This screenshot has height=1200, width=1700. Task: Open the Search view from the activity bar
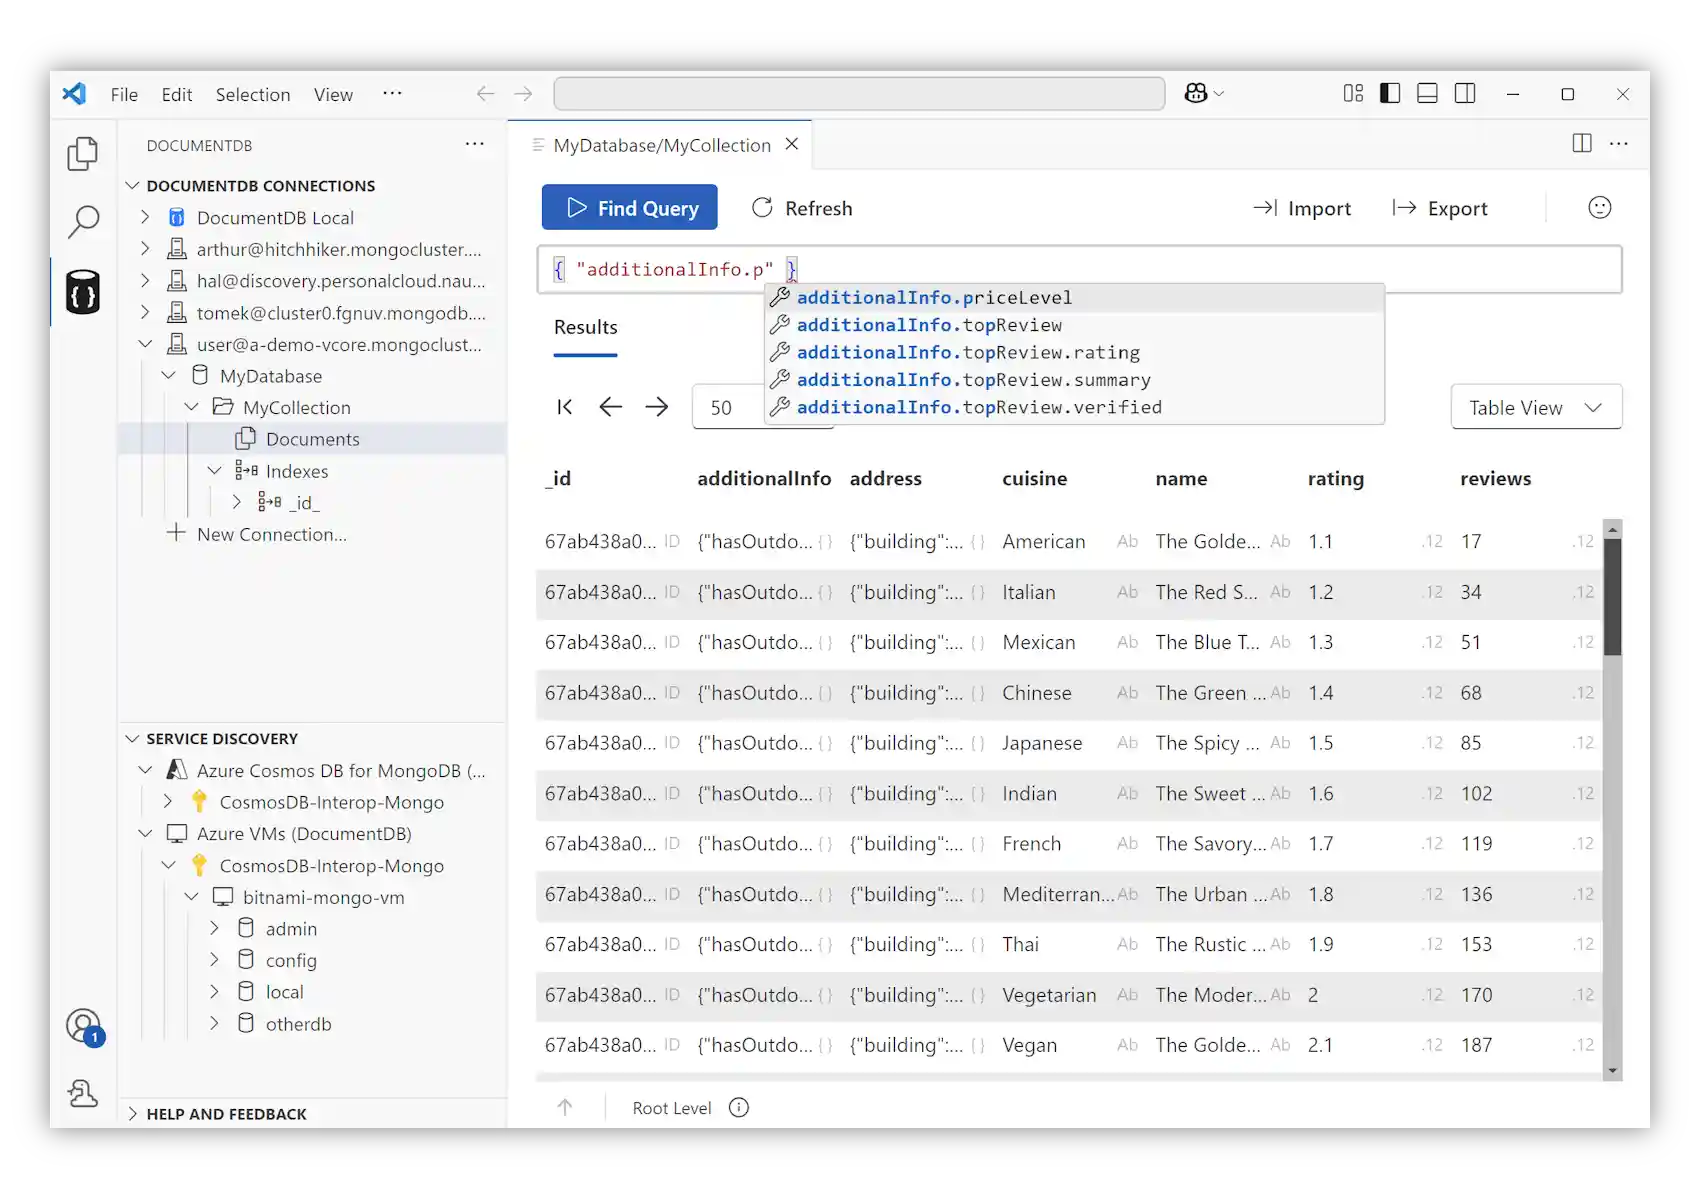coord(83,222)
